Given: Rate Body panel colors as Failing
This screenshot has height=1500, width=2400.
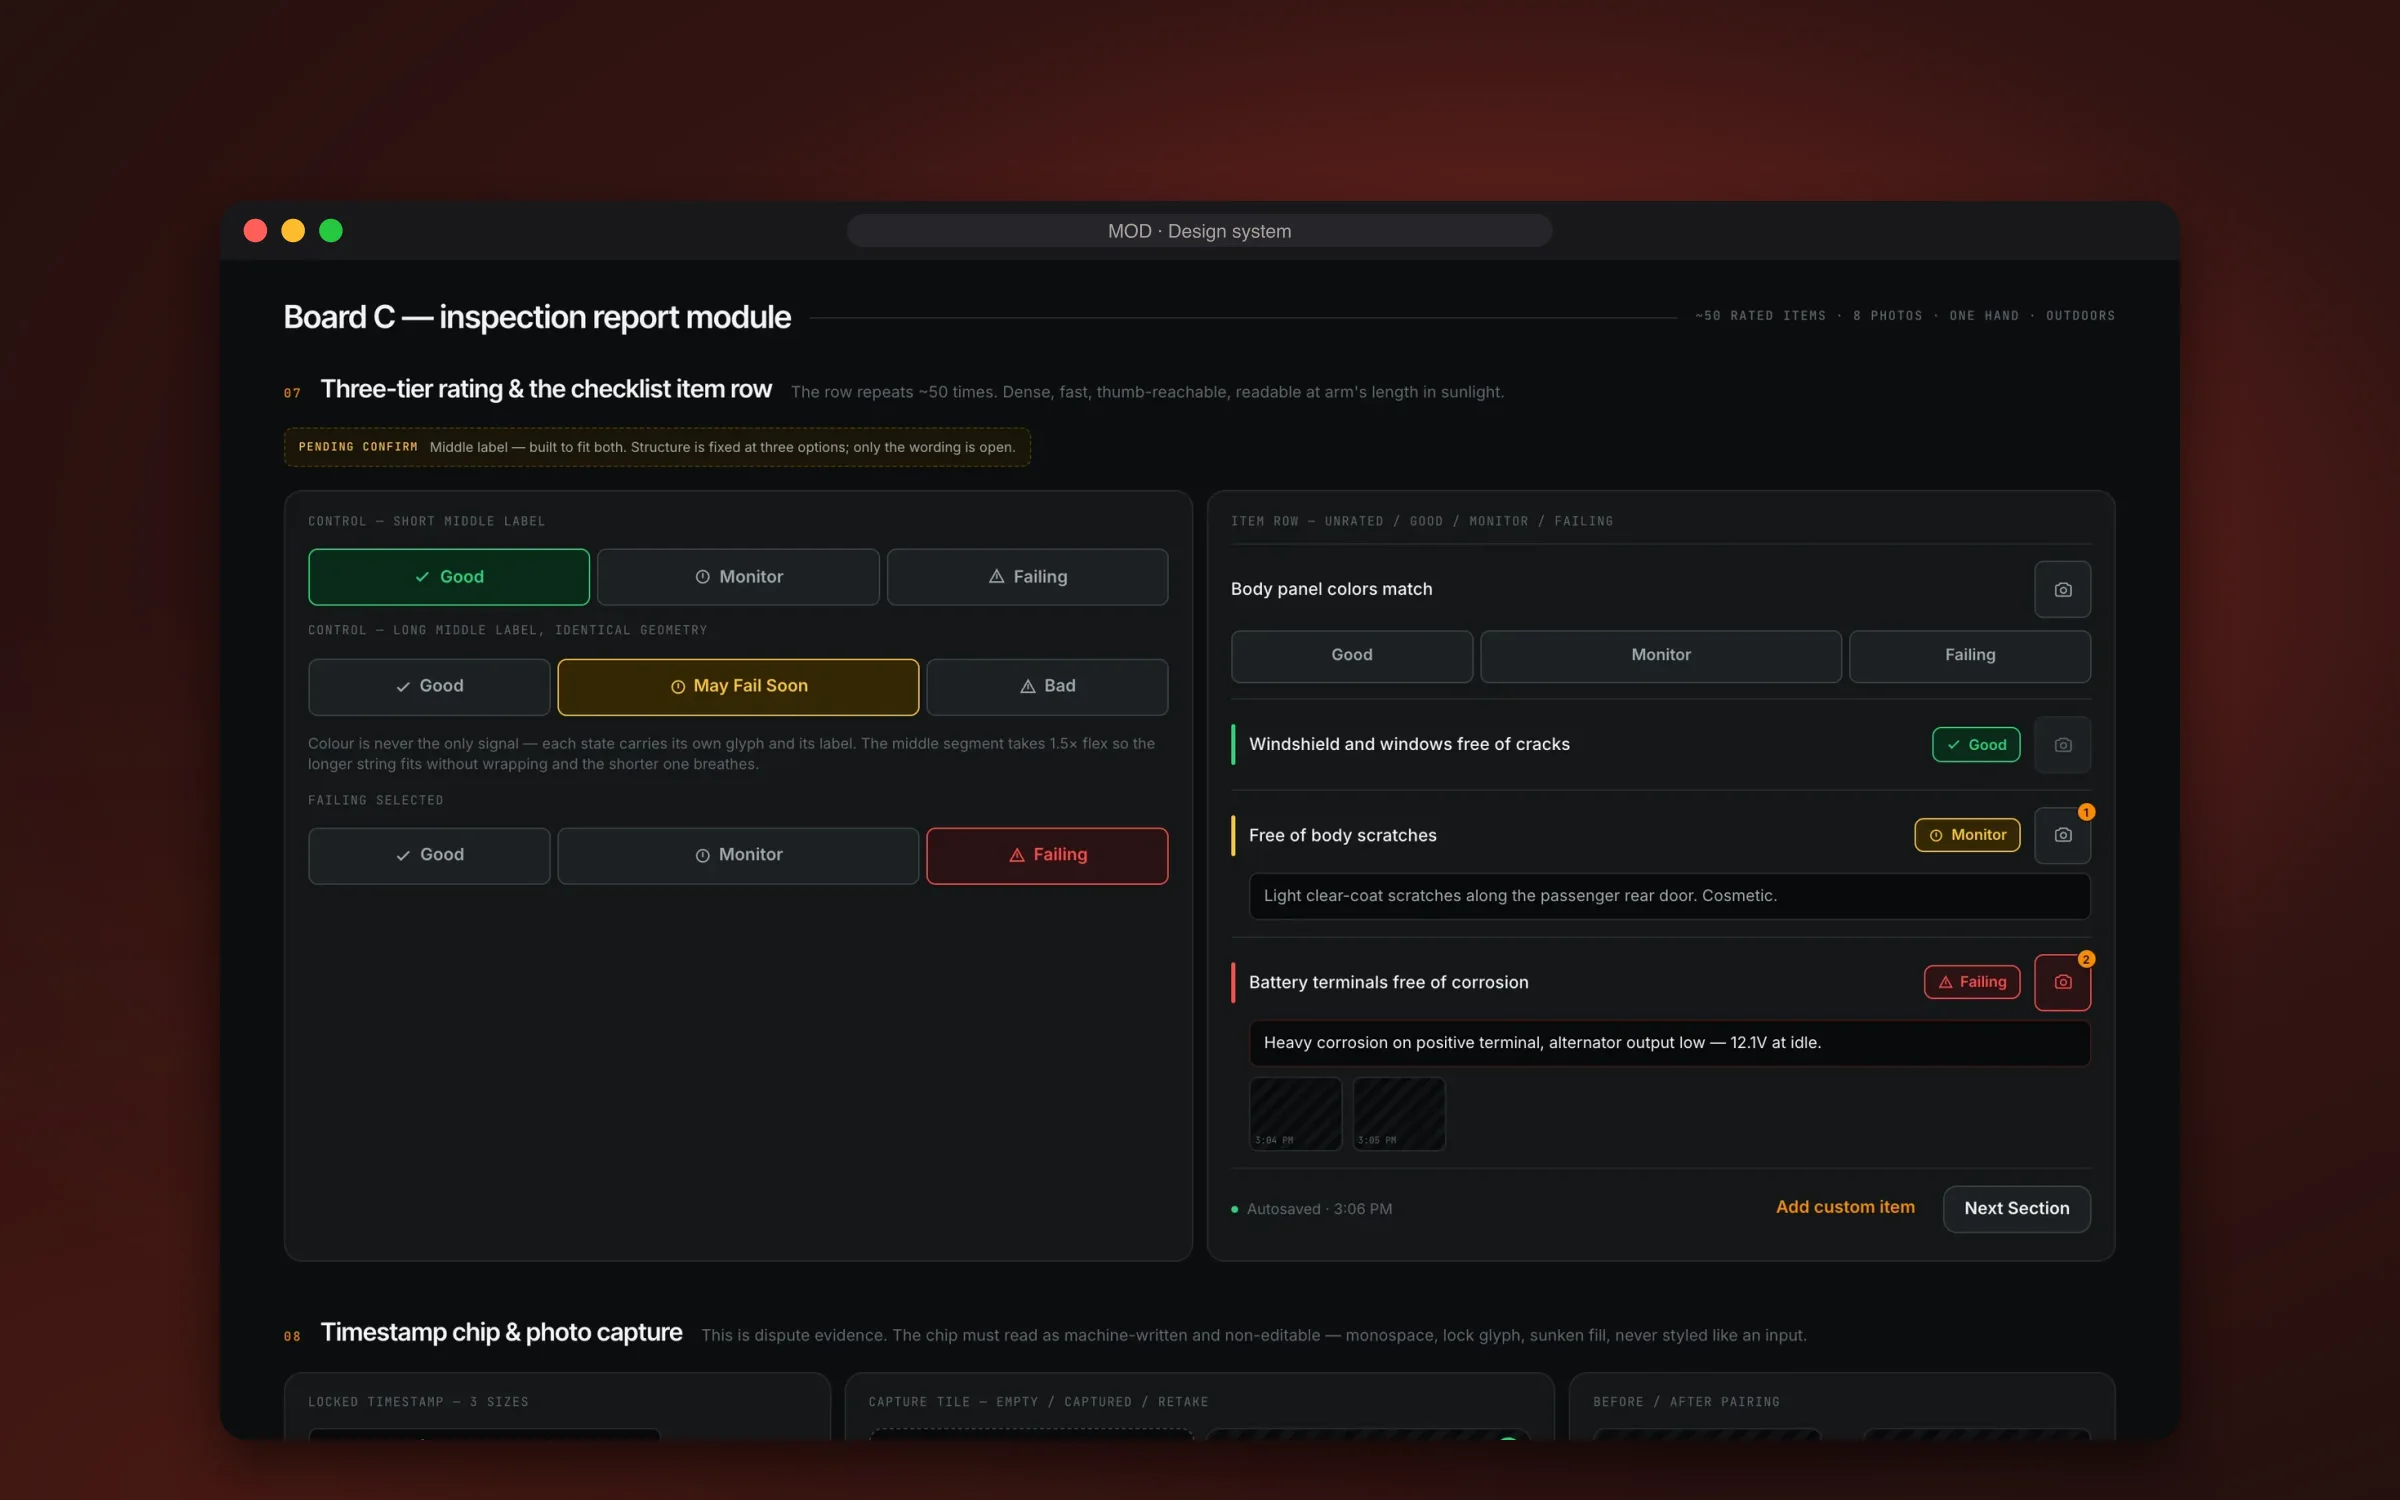Looking at the screenshot, I should click(1969, 656).
